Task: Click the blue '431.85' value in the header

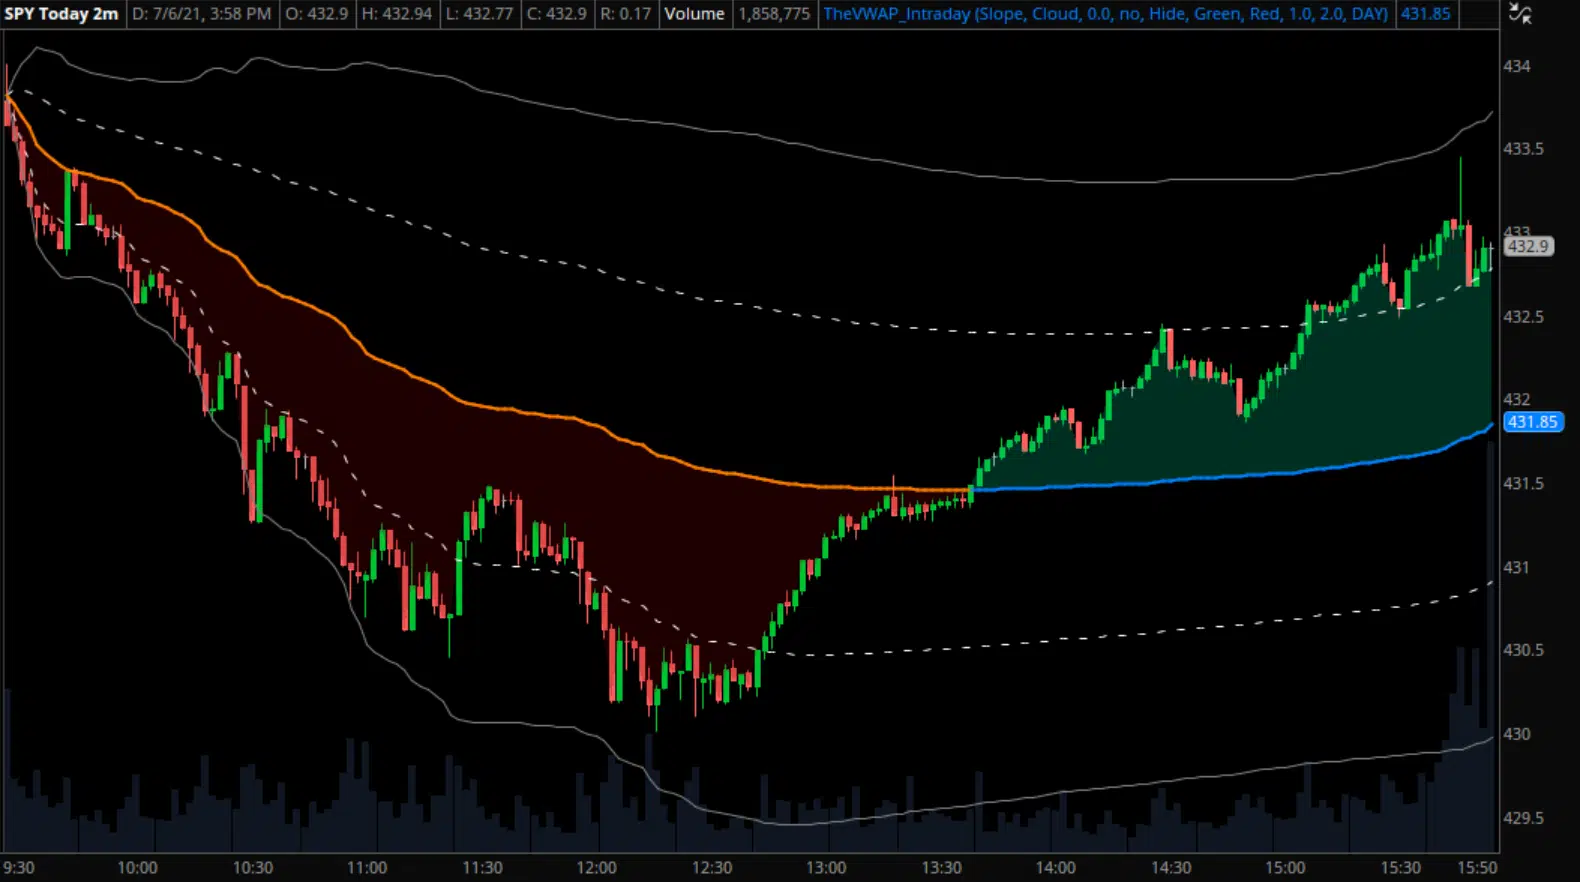Action: tap(1425, 14)
